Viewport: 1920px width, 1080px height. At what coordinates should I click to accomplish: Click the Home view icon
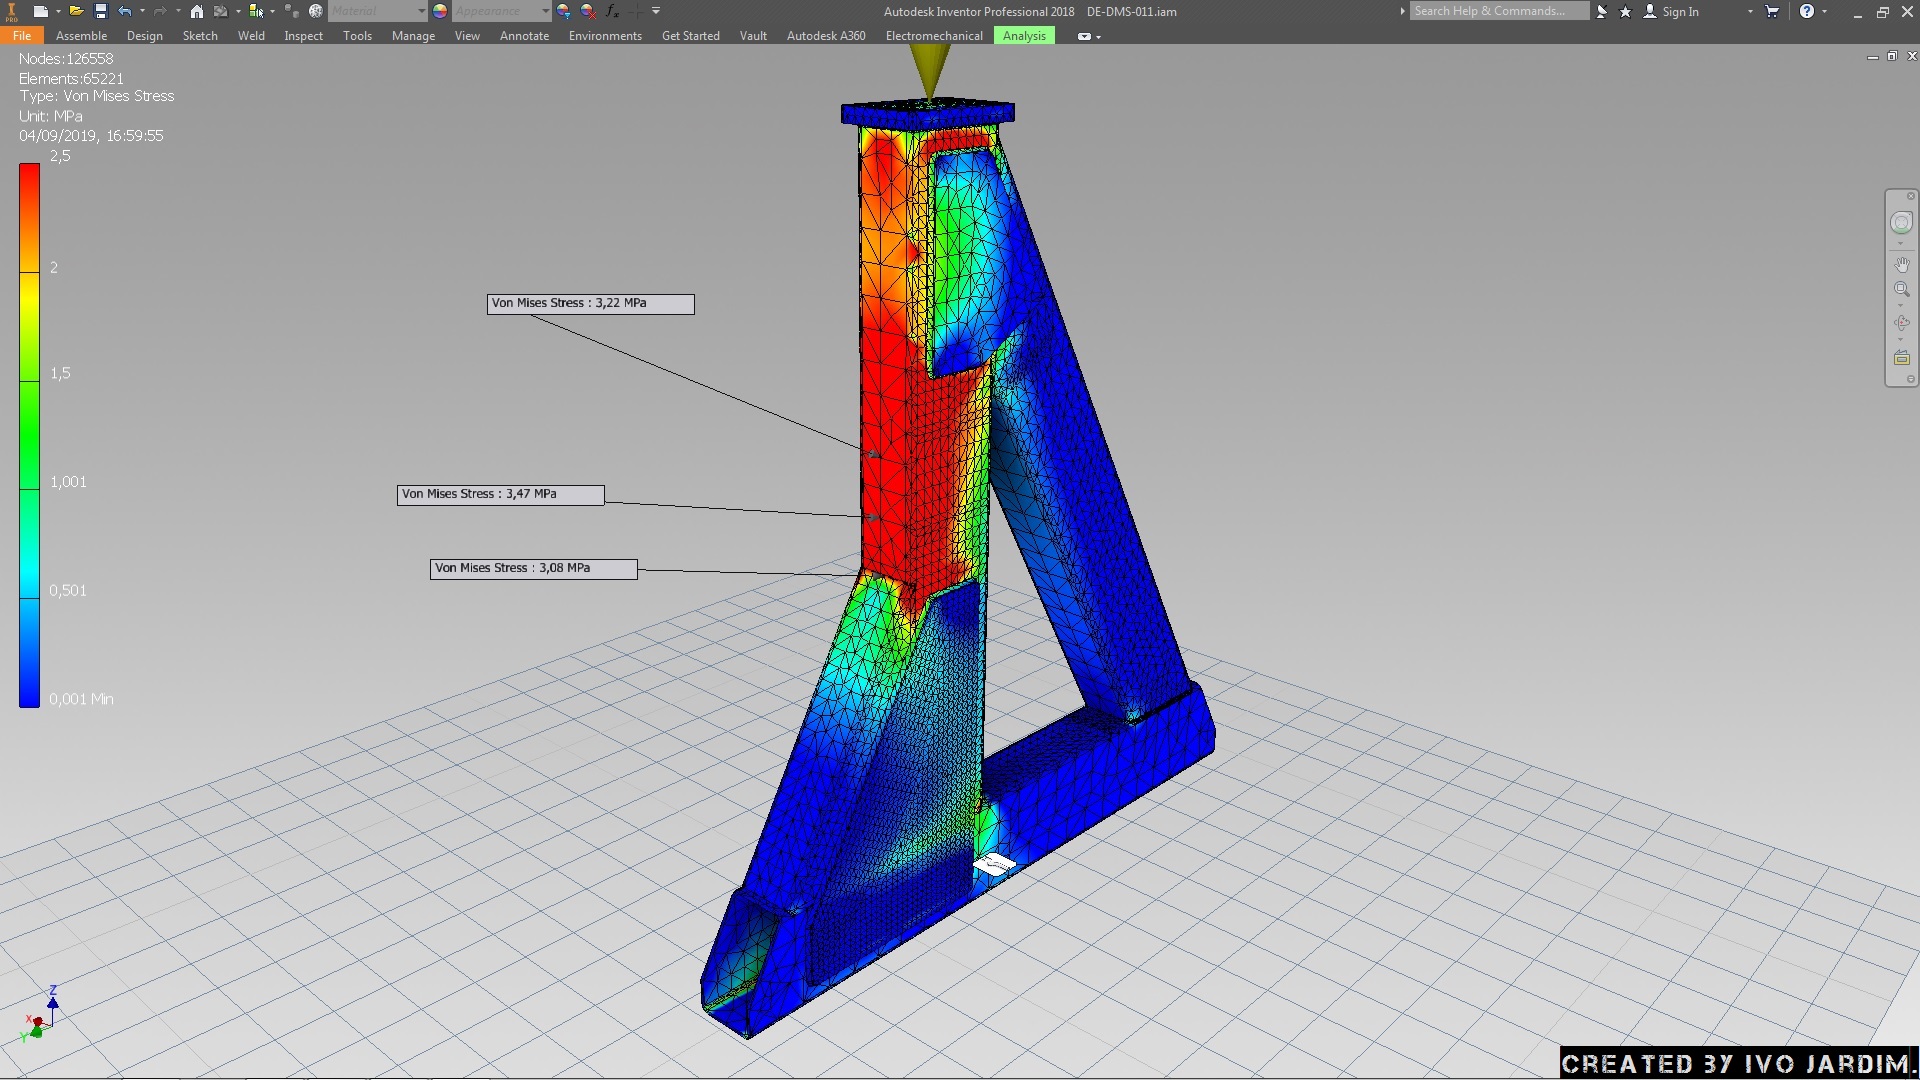(x=197, y=11)
